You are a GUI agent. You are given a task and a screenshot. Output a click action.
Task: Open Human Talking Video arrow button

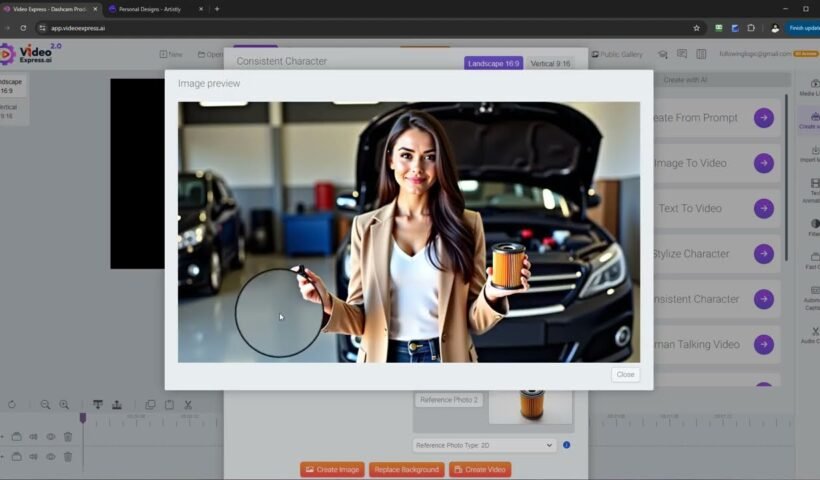pyautogui.click(x=764, y=344)
